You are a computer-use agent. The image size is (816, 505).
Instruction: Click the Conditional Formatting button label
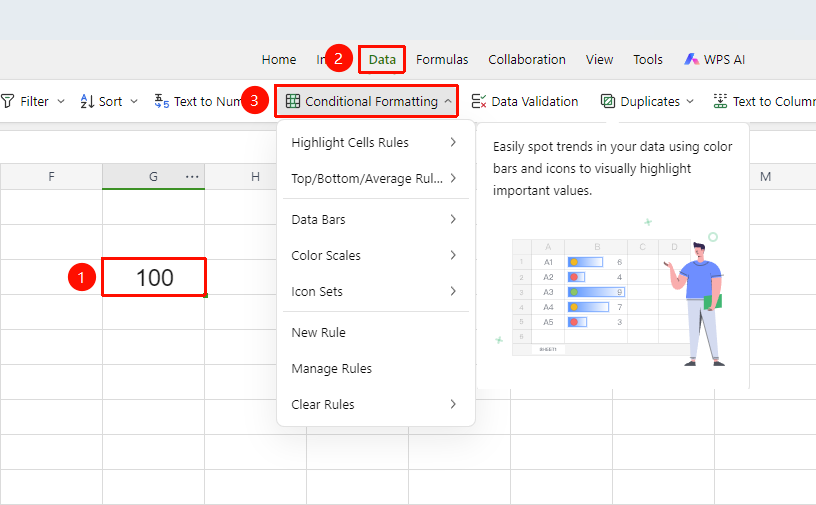pos(372,102)
